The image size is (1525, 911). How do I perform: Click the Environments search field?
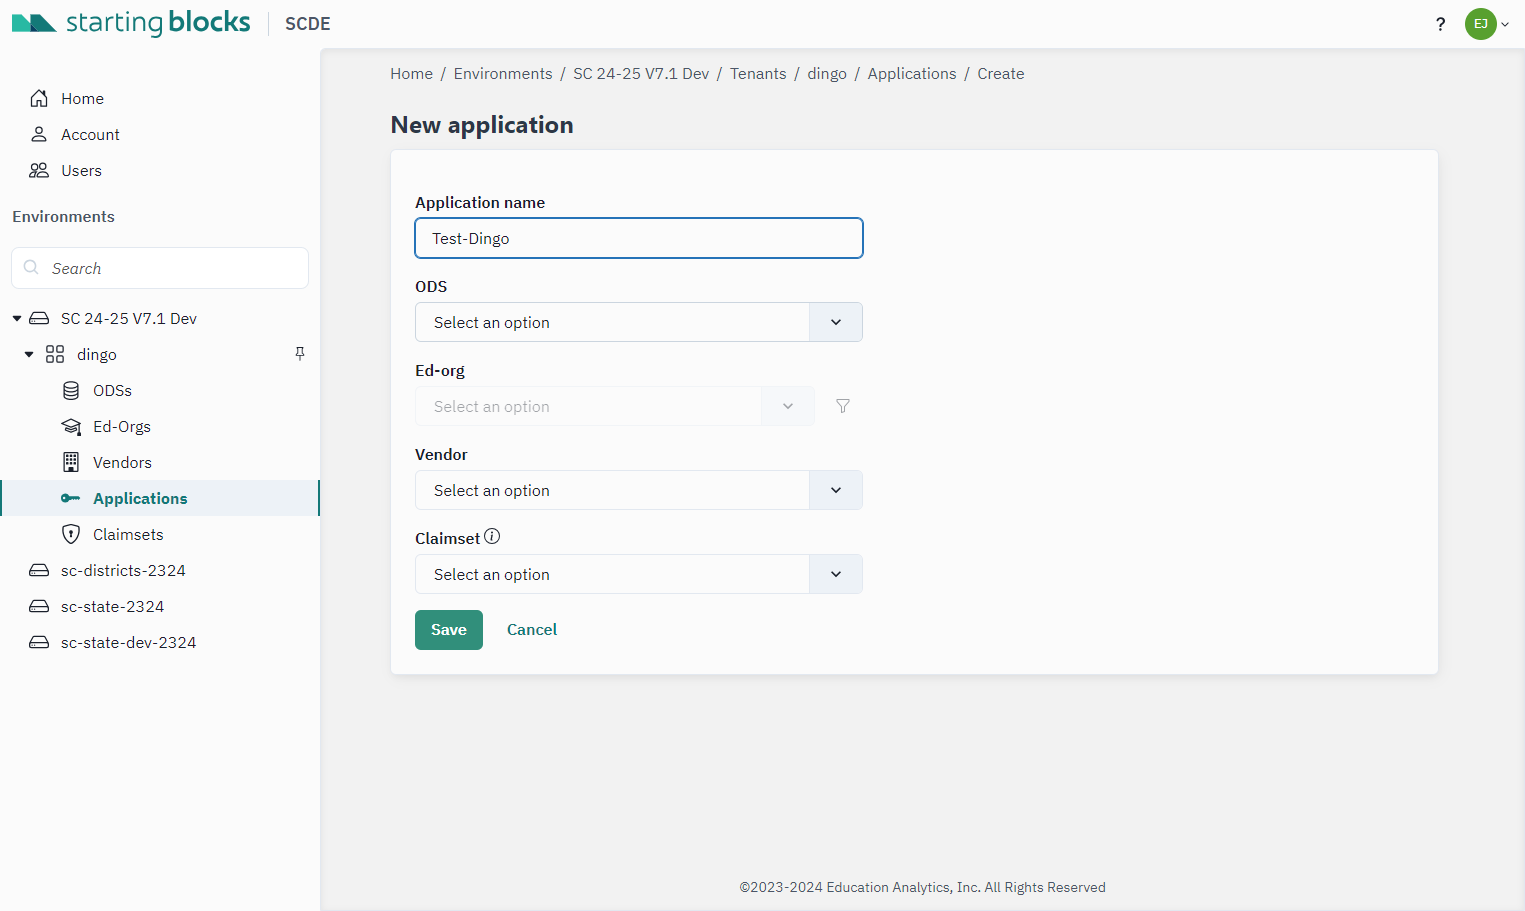click(160, 268)
